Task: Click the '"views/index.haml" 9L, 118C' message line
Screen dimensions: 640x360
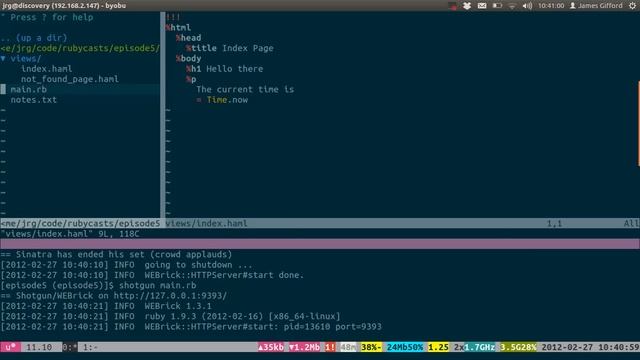Action: point(70,234)
